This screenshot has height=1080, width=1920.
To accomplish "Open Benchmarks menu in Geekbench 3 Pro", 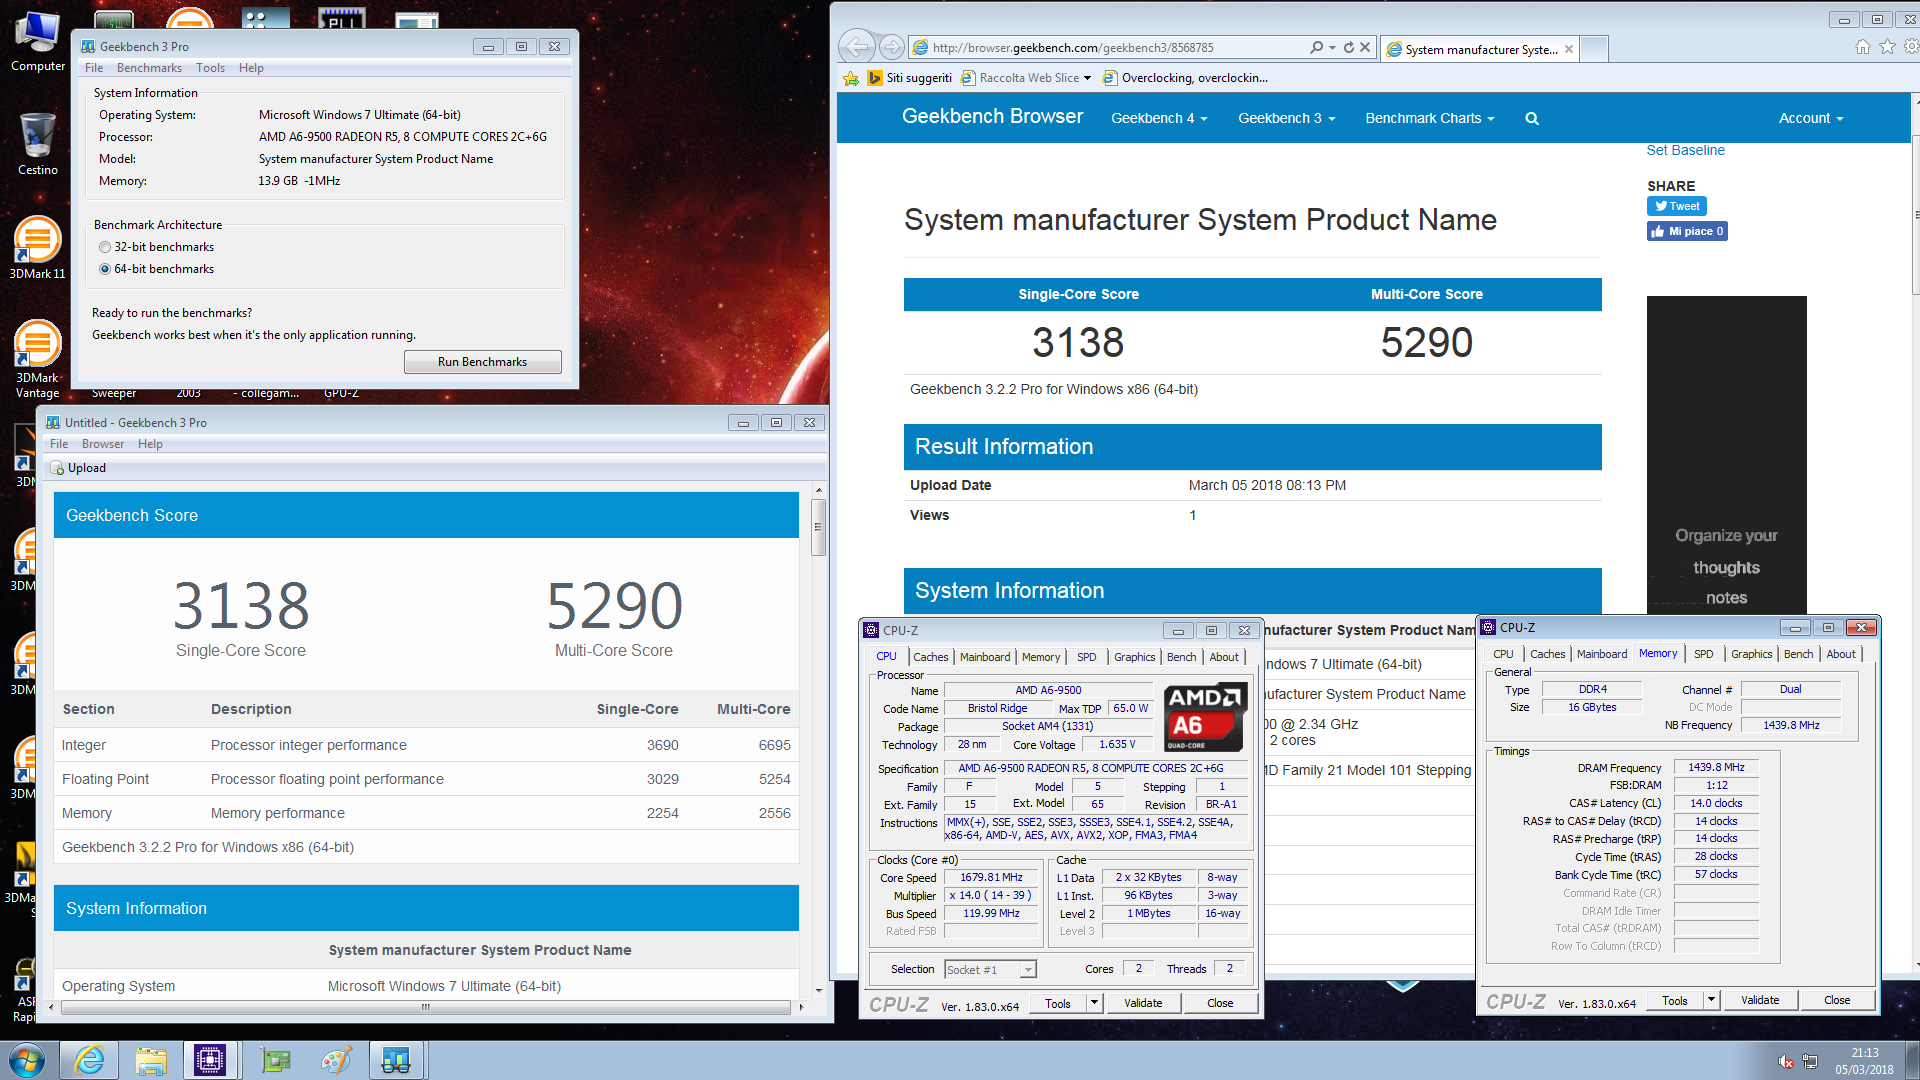I will pyautogui.click(x=149, y=68).
